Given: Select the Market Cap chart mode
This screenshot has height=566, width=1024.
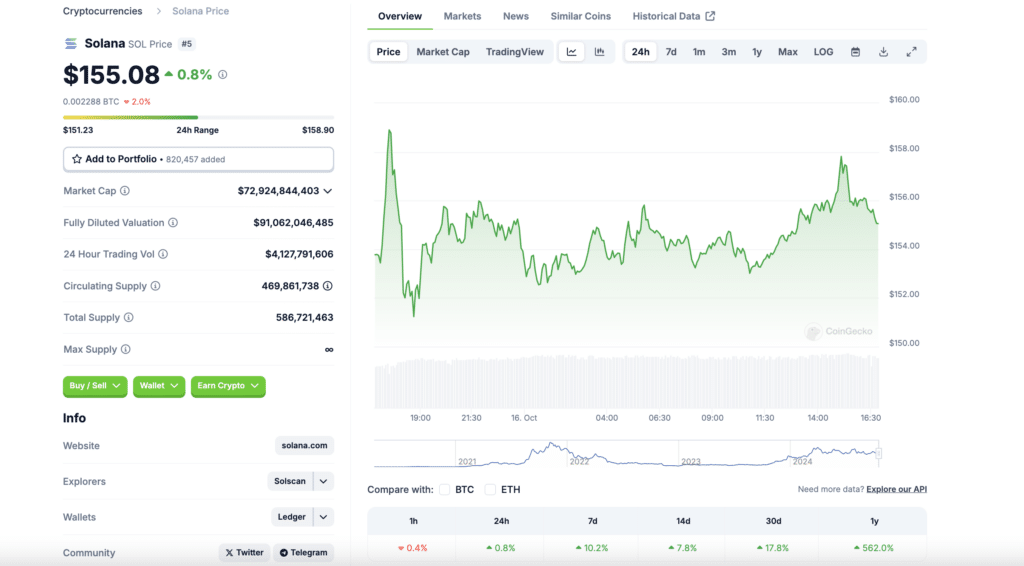Looking at the screenshot, I should click(x=443, y=52).
